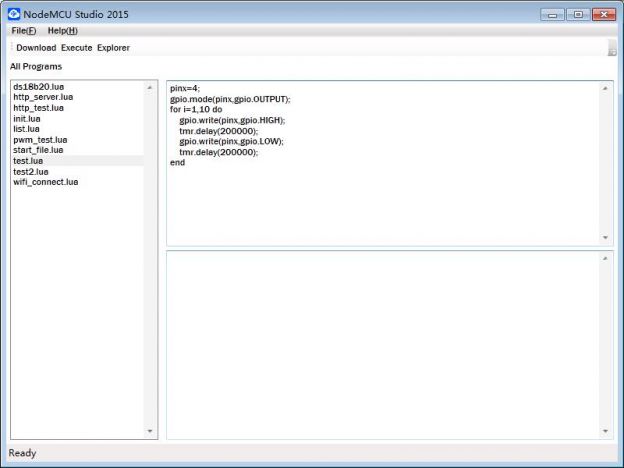Click the end keyword line in editor

click(177, 162)
